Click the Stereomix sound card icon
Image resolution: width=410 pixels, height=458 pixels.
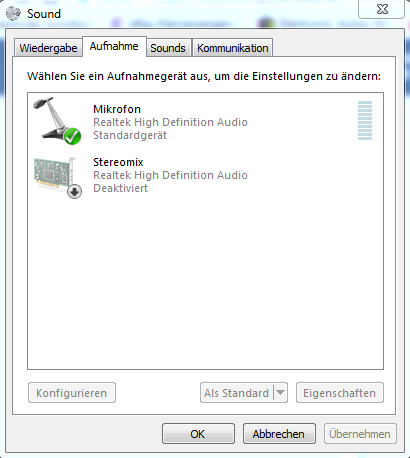pos(57,178)
